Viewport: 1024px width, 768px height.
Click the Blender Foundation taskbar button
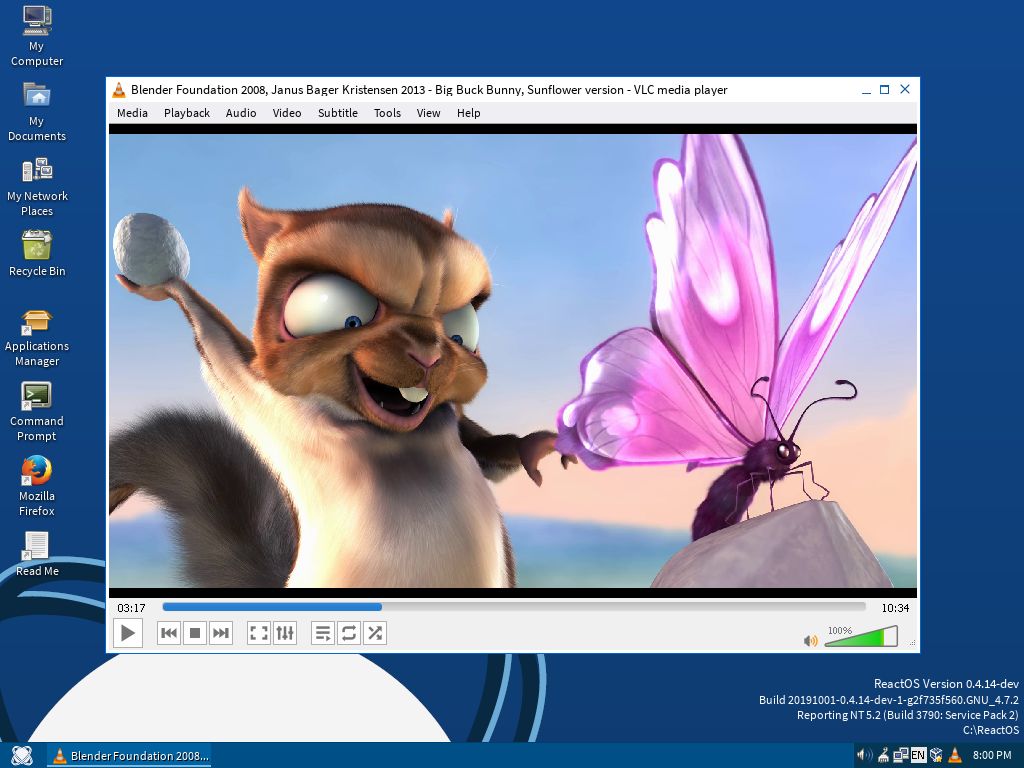130,755
